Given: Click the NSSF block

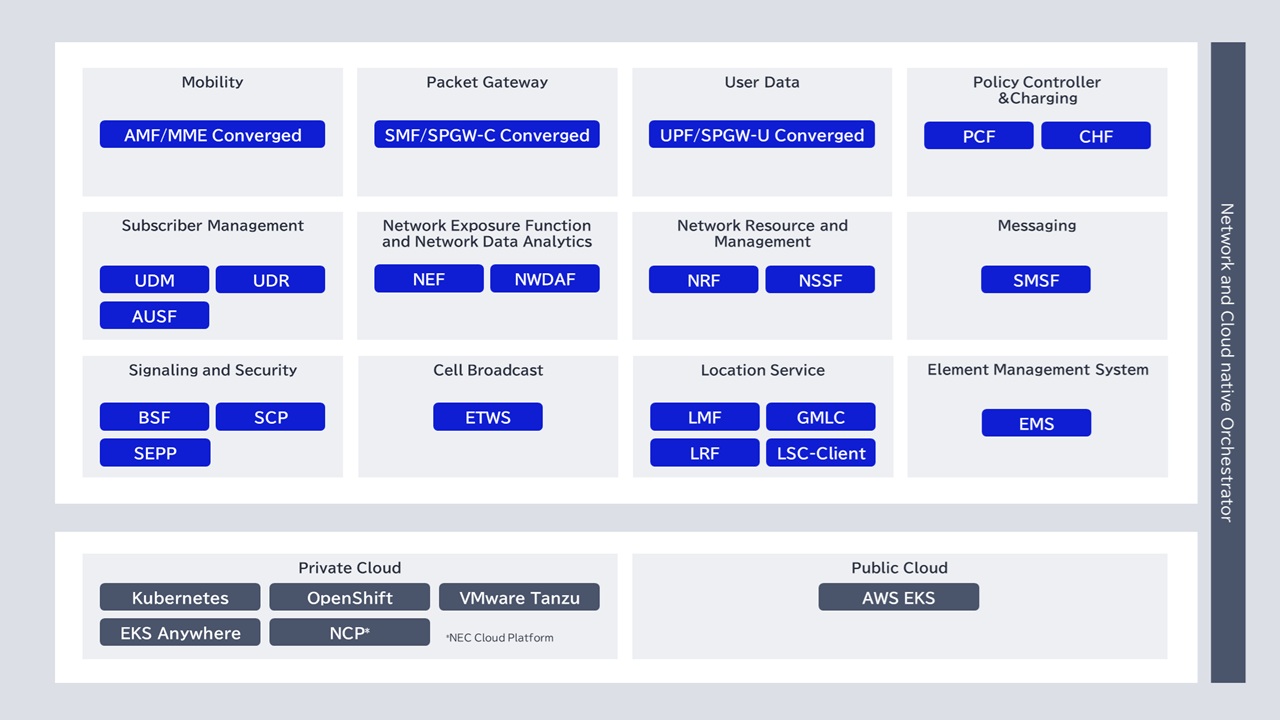Looking at the screenshot, I should click(820, 280).
